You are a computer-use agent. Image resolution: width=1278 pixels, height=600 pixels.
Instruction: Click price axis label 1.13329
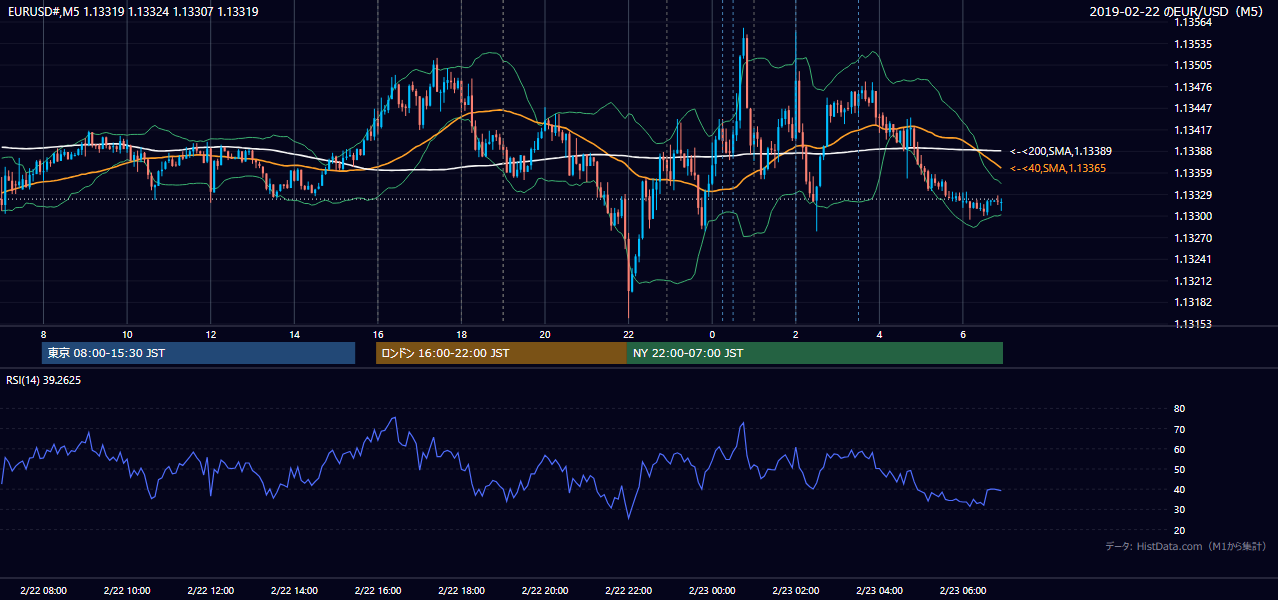1194,195
